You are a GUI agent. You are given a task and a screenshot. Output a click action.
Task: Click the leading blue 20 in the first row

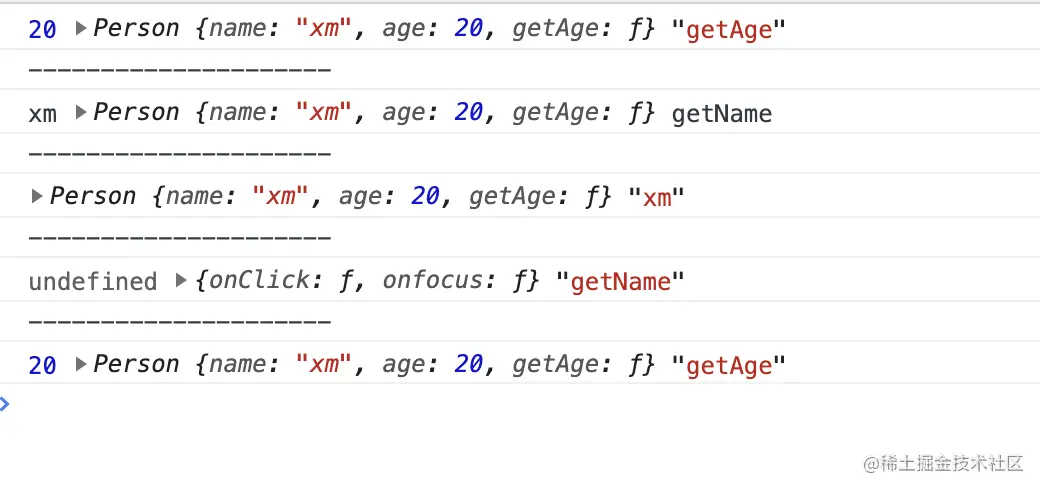[x=42, y=30]
